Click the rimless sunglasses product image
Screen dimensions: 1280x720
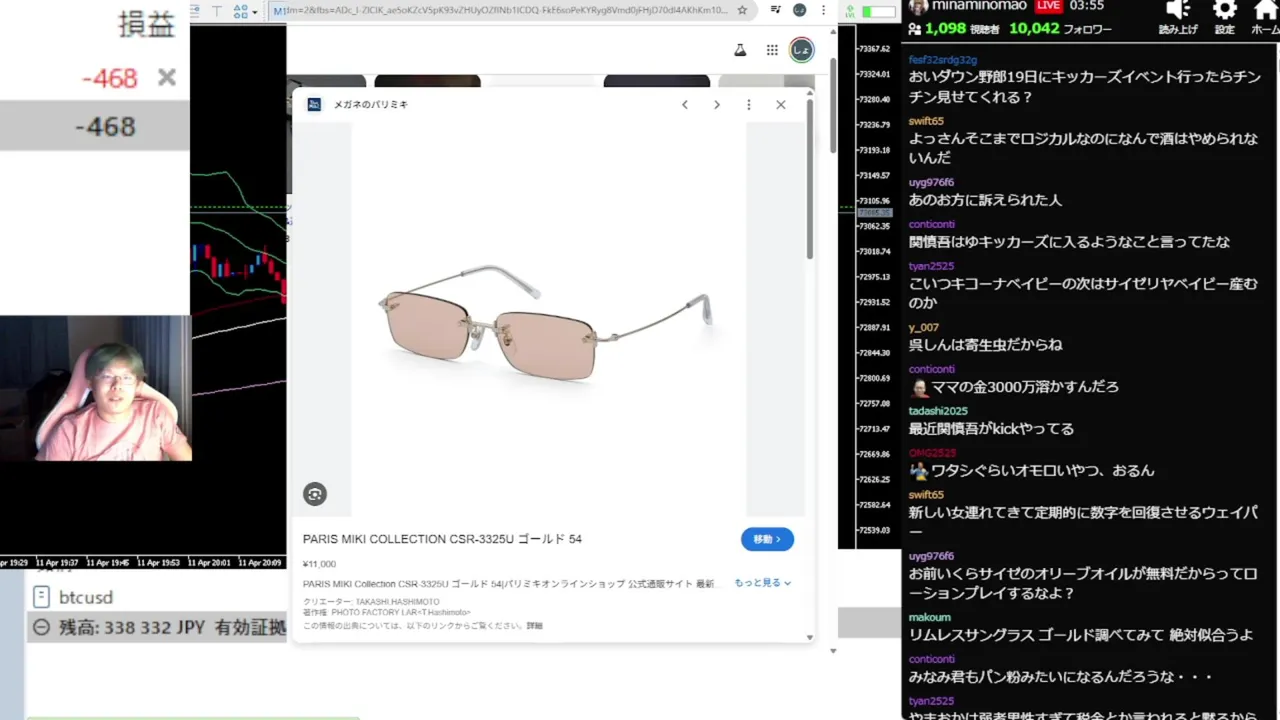[x=548, y=320]
